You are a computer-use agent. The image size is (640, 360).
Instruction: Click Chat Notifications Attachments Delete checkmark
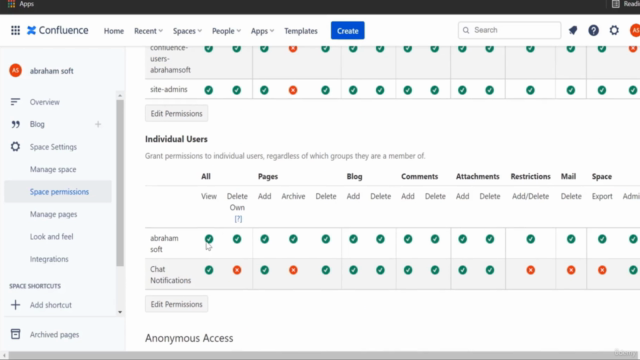click(x=489, y=270)
